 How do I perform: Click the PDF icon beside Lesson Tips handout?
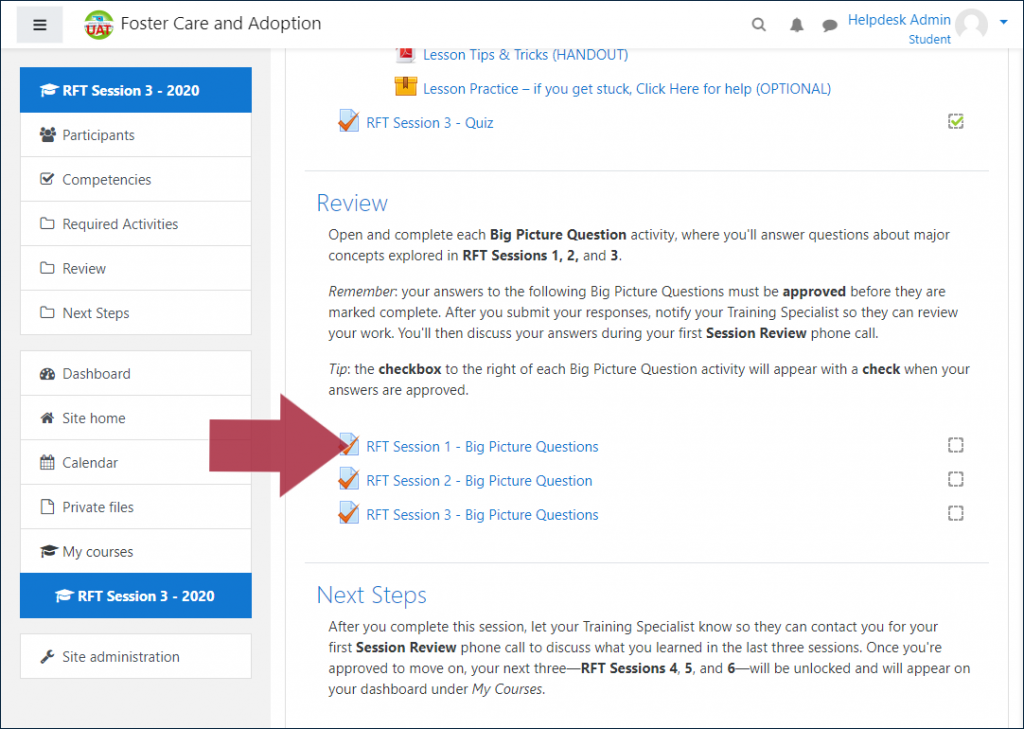(406, 53)
